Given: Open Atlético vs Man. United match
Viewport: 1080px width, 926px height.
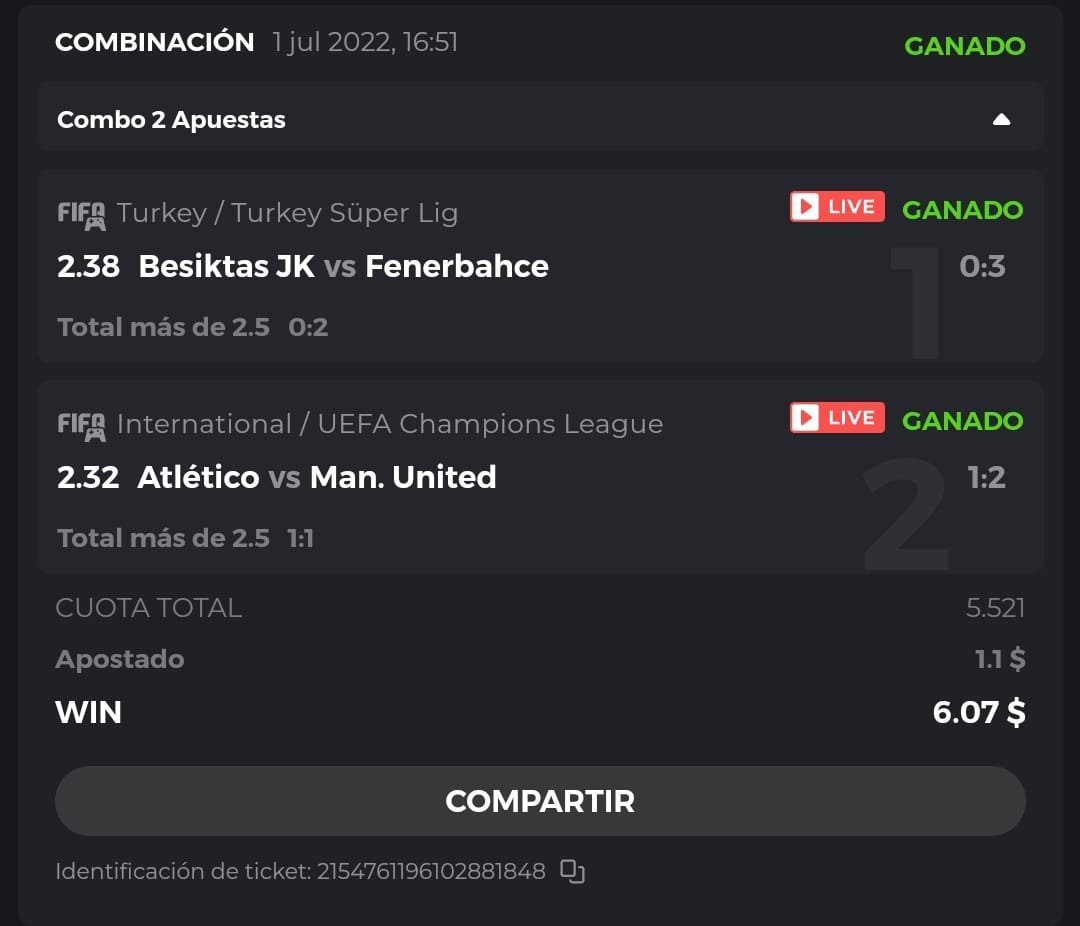Looking at the screenshot, I should [317, 477].
